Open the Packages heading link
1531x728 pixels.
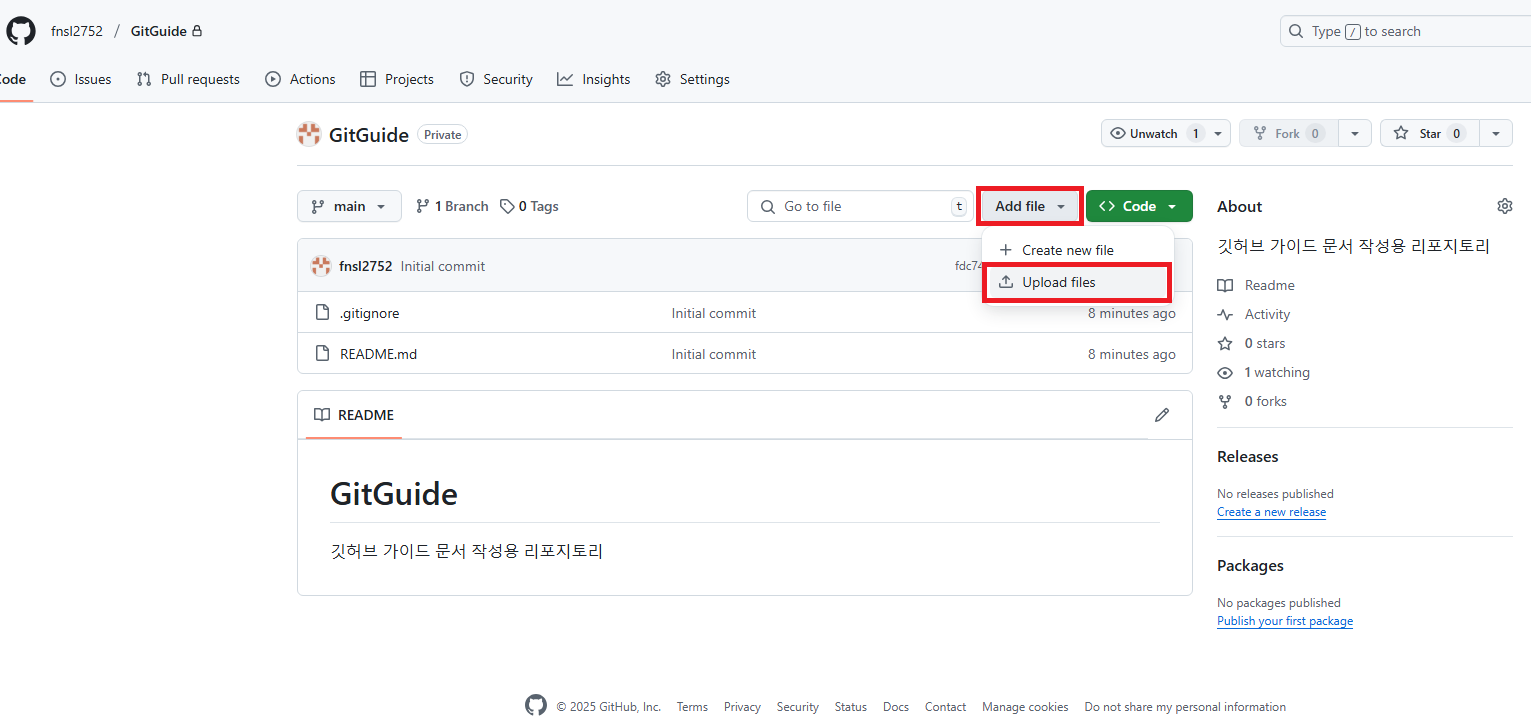[1250, 565]
